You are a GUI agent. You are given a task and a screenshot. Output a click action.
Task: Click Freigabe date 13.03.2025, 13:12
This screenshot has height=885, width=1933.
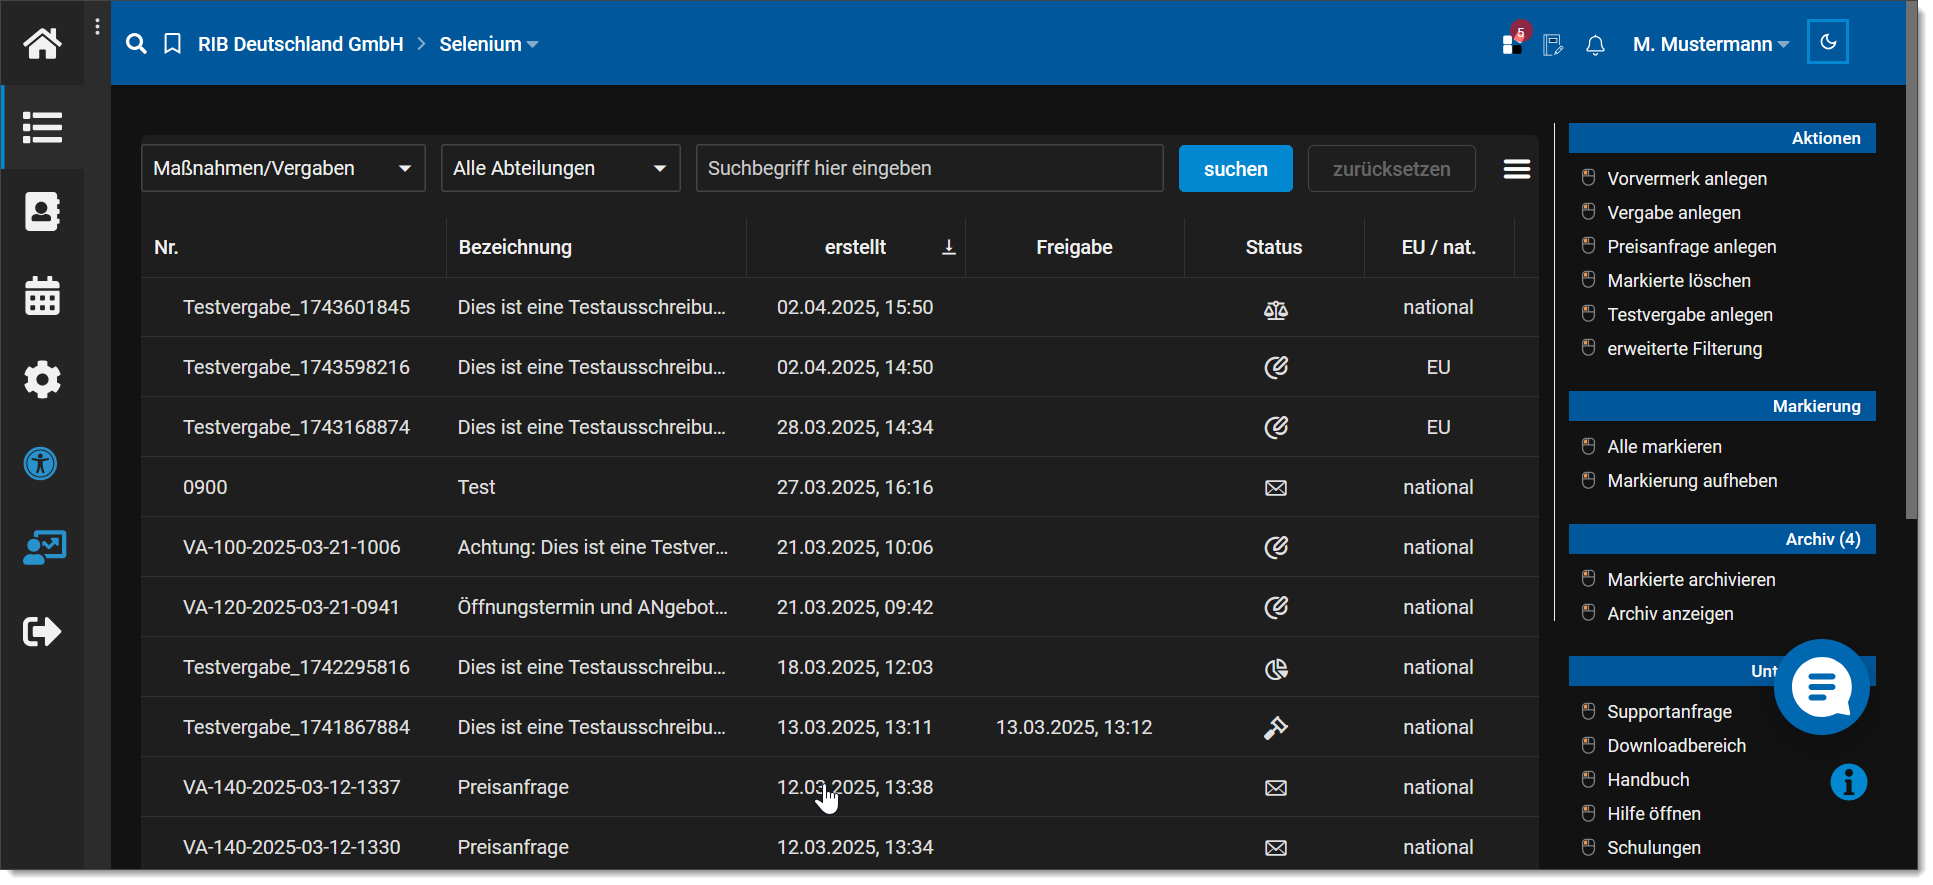point(1074,727)
